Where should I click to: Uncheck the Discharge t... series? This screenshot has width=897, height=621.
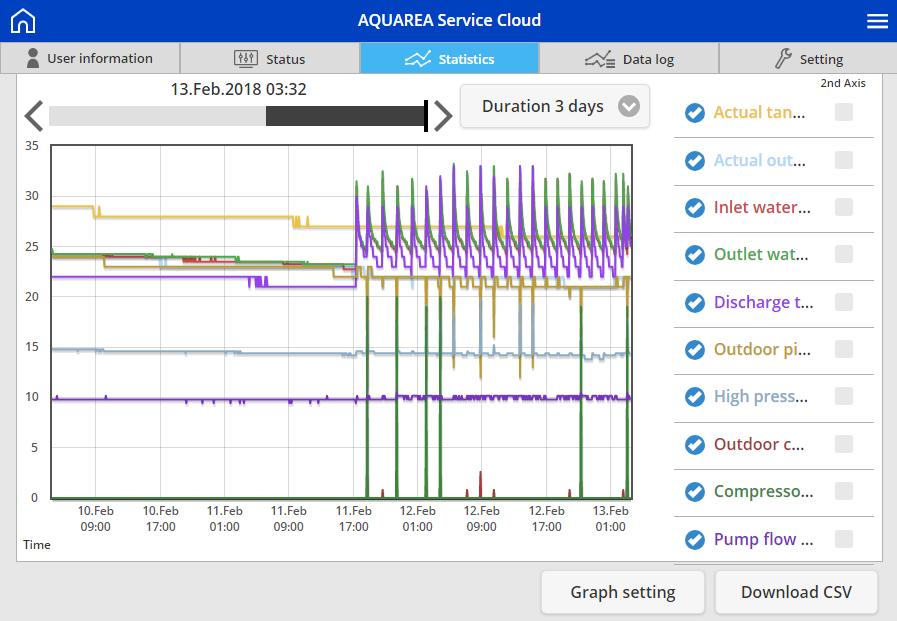click(694, 302)
